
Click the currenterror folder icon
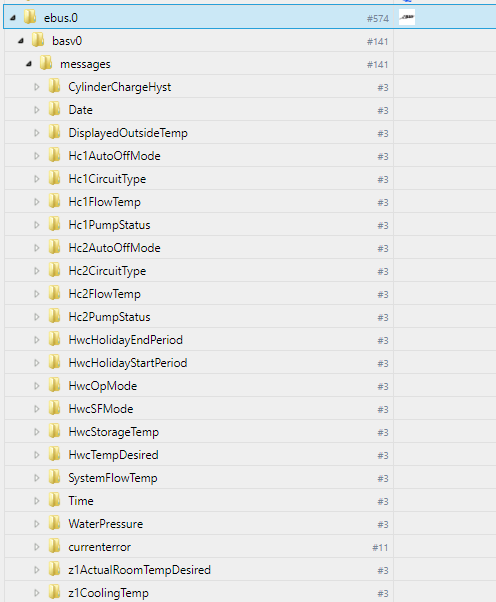(55, 546)
